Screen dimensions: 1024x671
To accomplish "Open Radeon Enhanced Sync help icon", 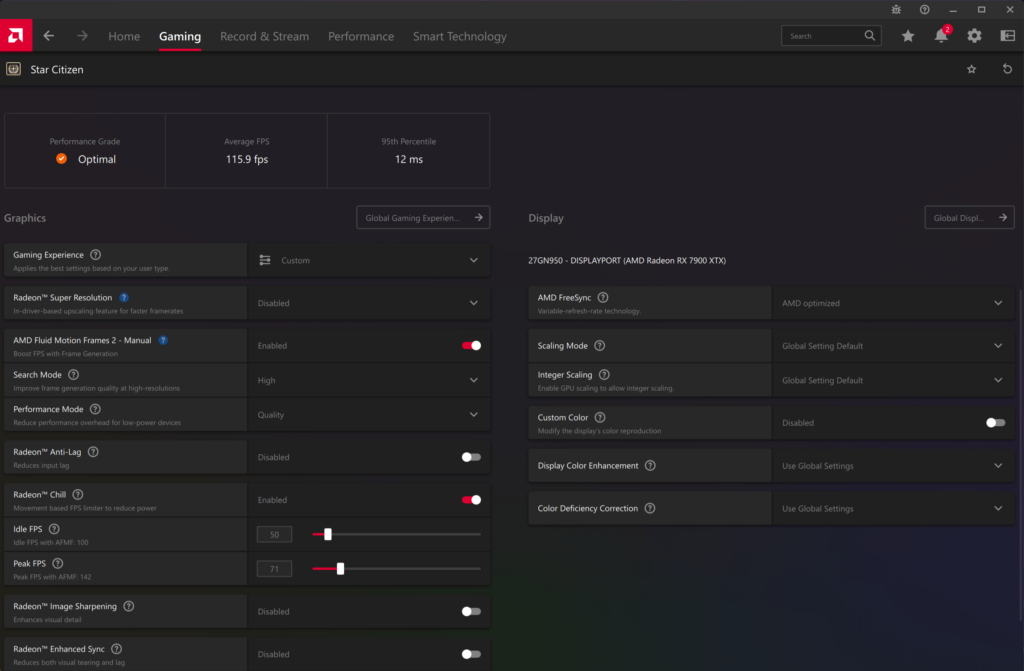I will coord(116,649).
